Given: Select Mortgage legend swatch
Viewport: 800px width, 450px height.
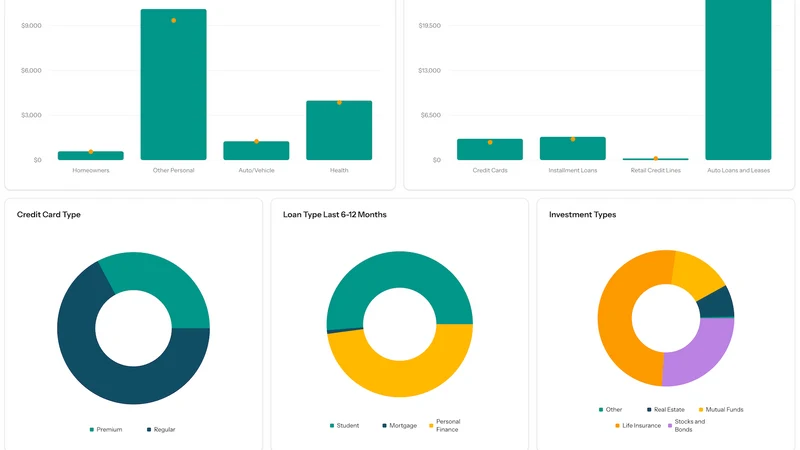Looking at the screenshot, I should tap(384, 426).
